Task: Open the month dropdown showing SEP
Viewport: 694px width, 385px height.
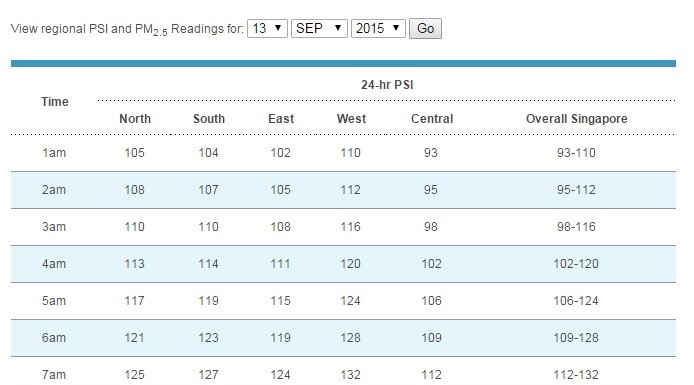Action: (319, 29)
